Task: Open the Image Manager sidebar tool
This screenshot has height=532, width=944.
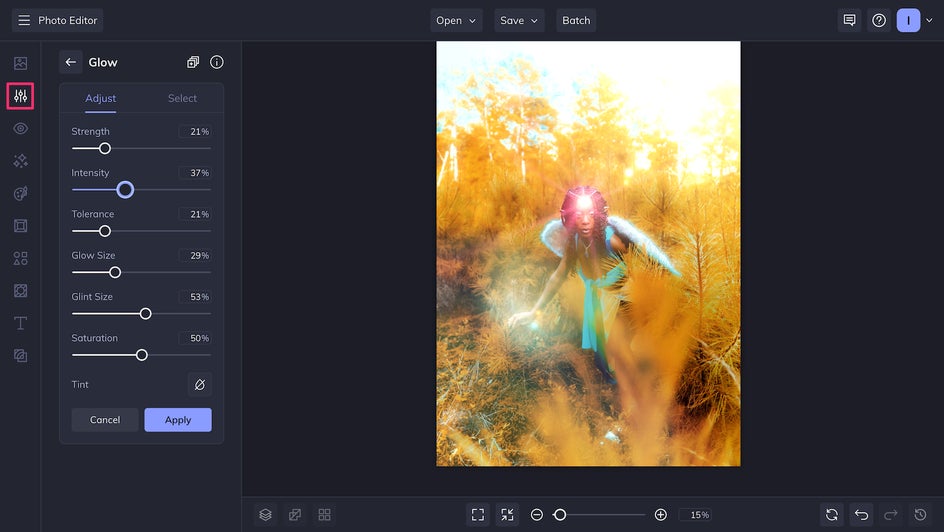Action: 20,63
